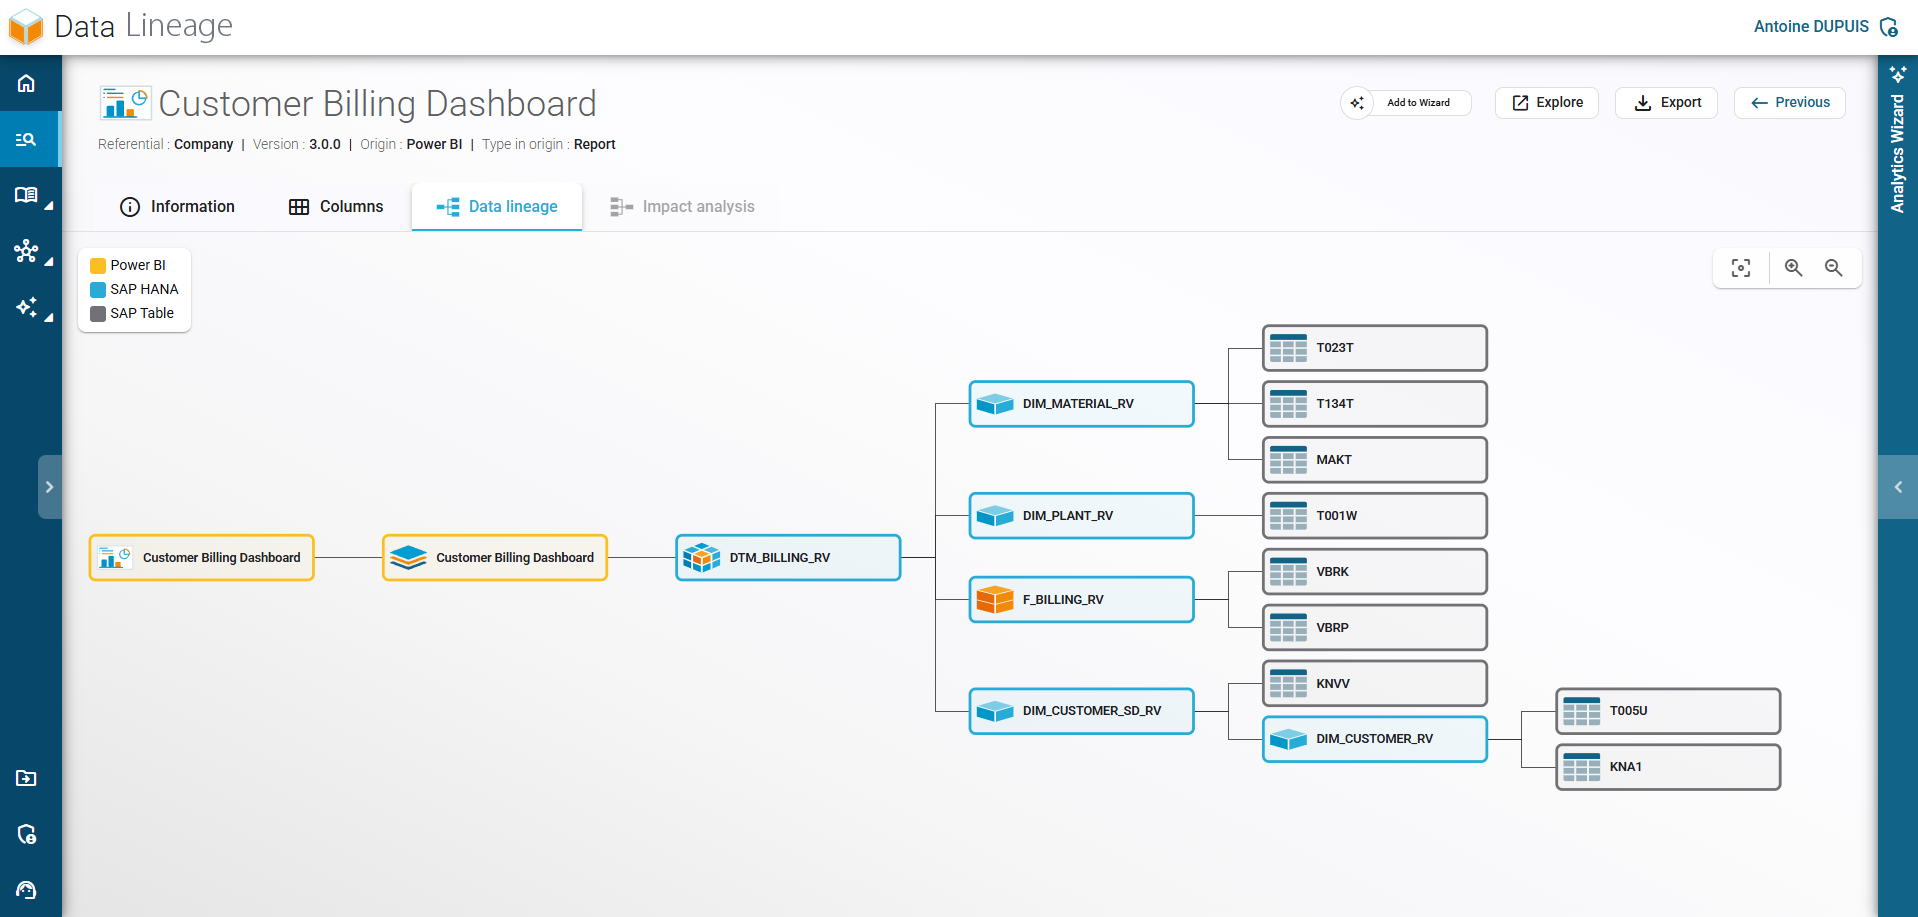This screenshot has height=917, width=1918.
Task: Click the import folder sidebar icon
Action: (x=26, y=778)
